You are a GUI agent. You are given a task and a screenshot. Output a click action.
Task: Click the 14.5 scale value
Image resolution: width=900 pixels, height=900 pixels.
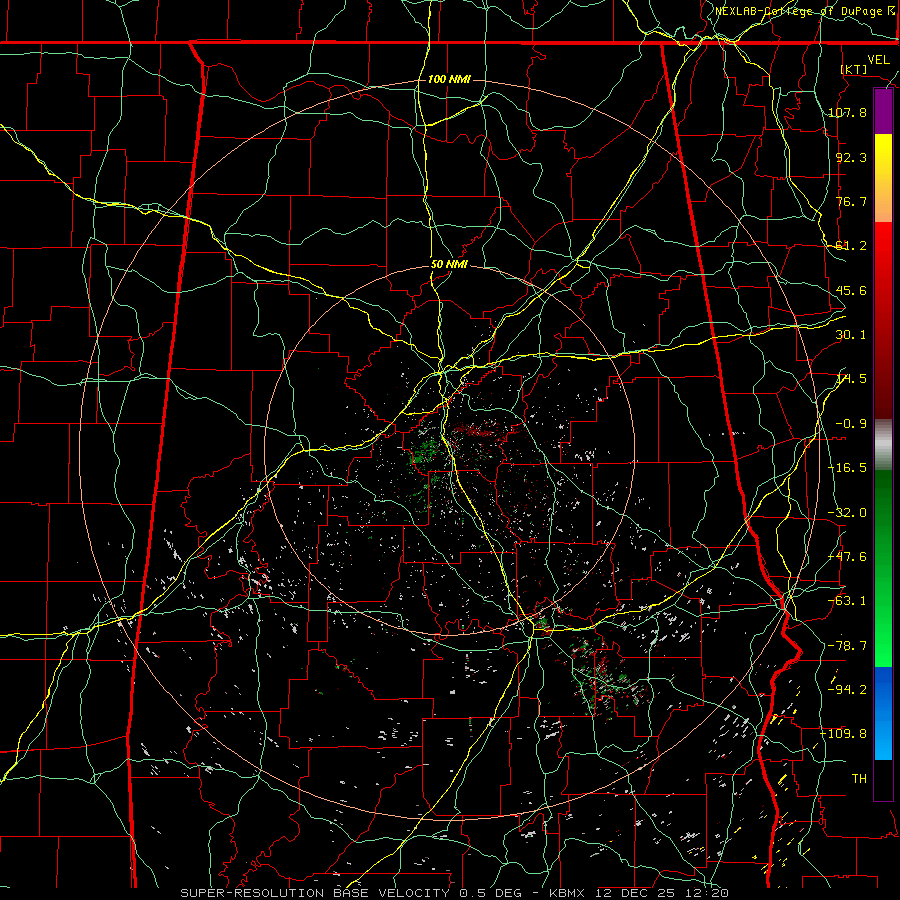click(x=851, y=379)
